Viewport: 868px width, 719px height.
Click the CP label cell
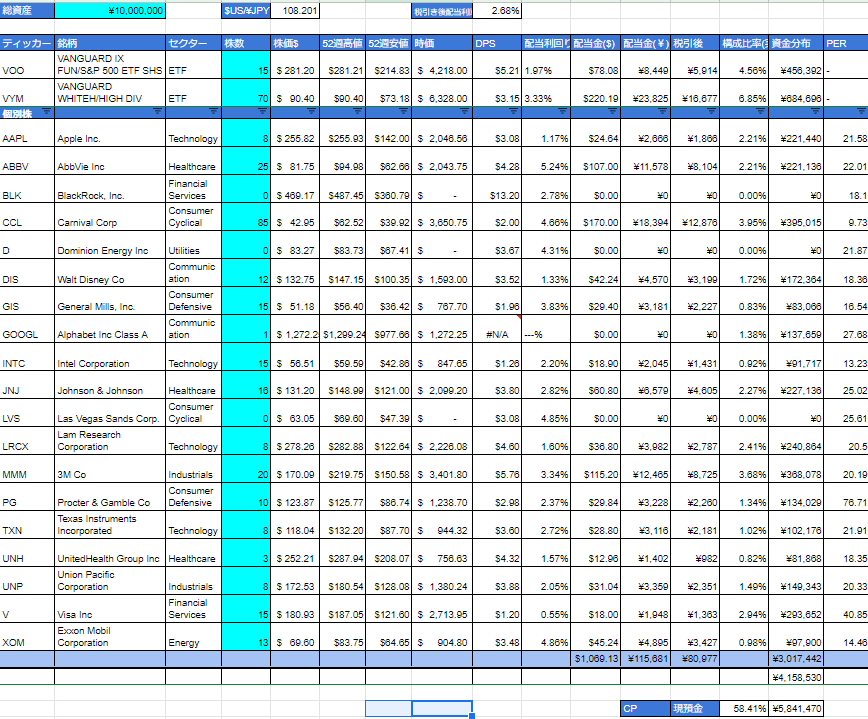pyautogui.click(x=645, y=708)
